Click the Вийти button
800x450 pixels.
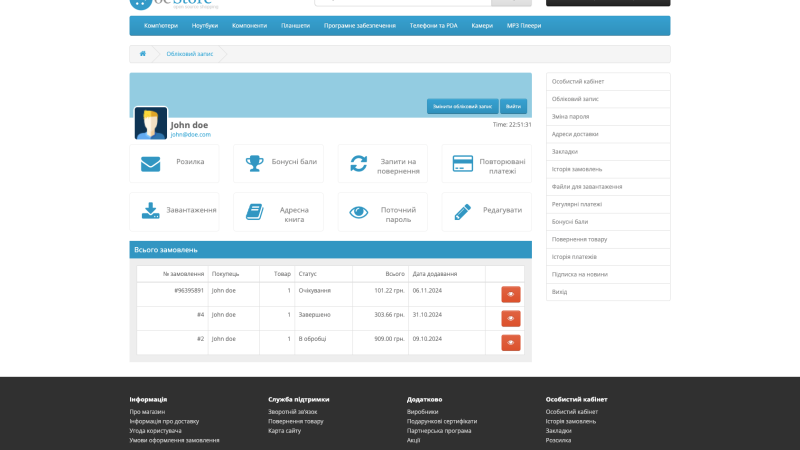tap(513, 106)
